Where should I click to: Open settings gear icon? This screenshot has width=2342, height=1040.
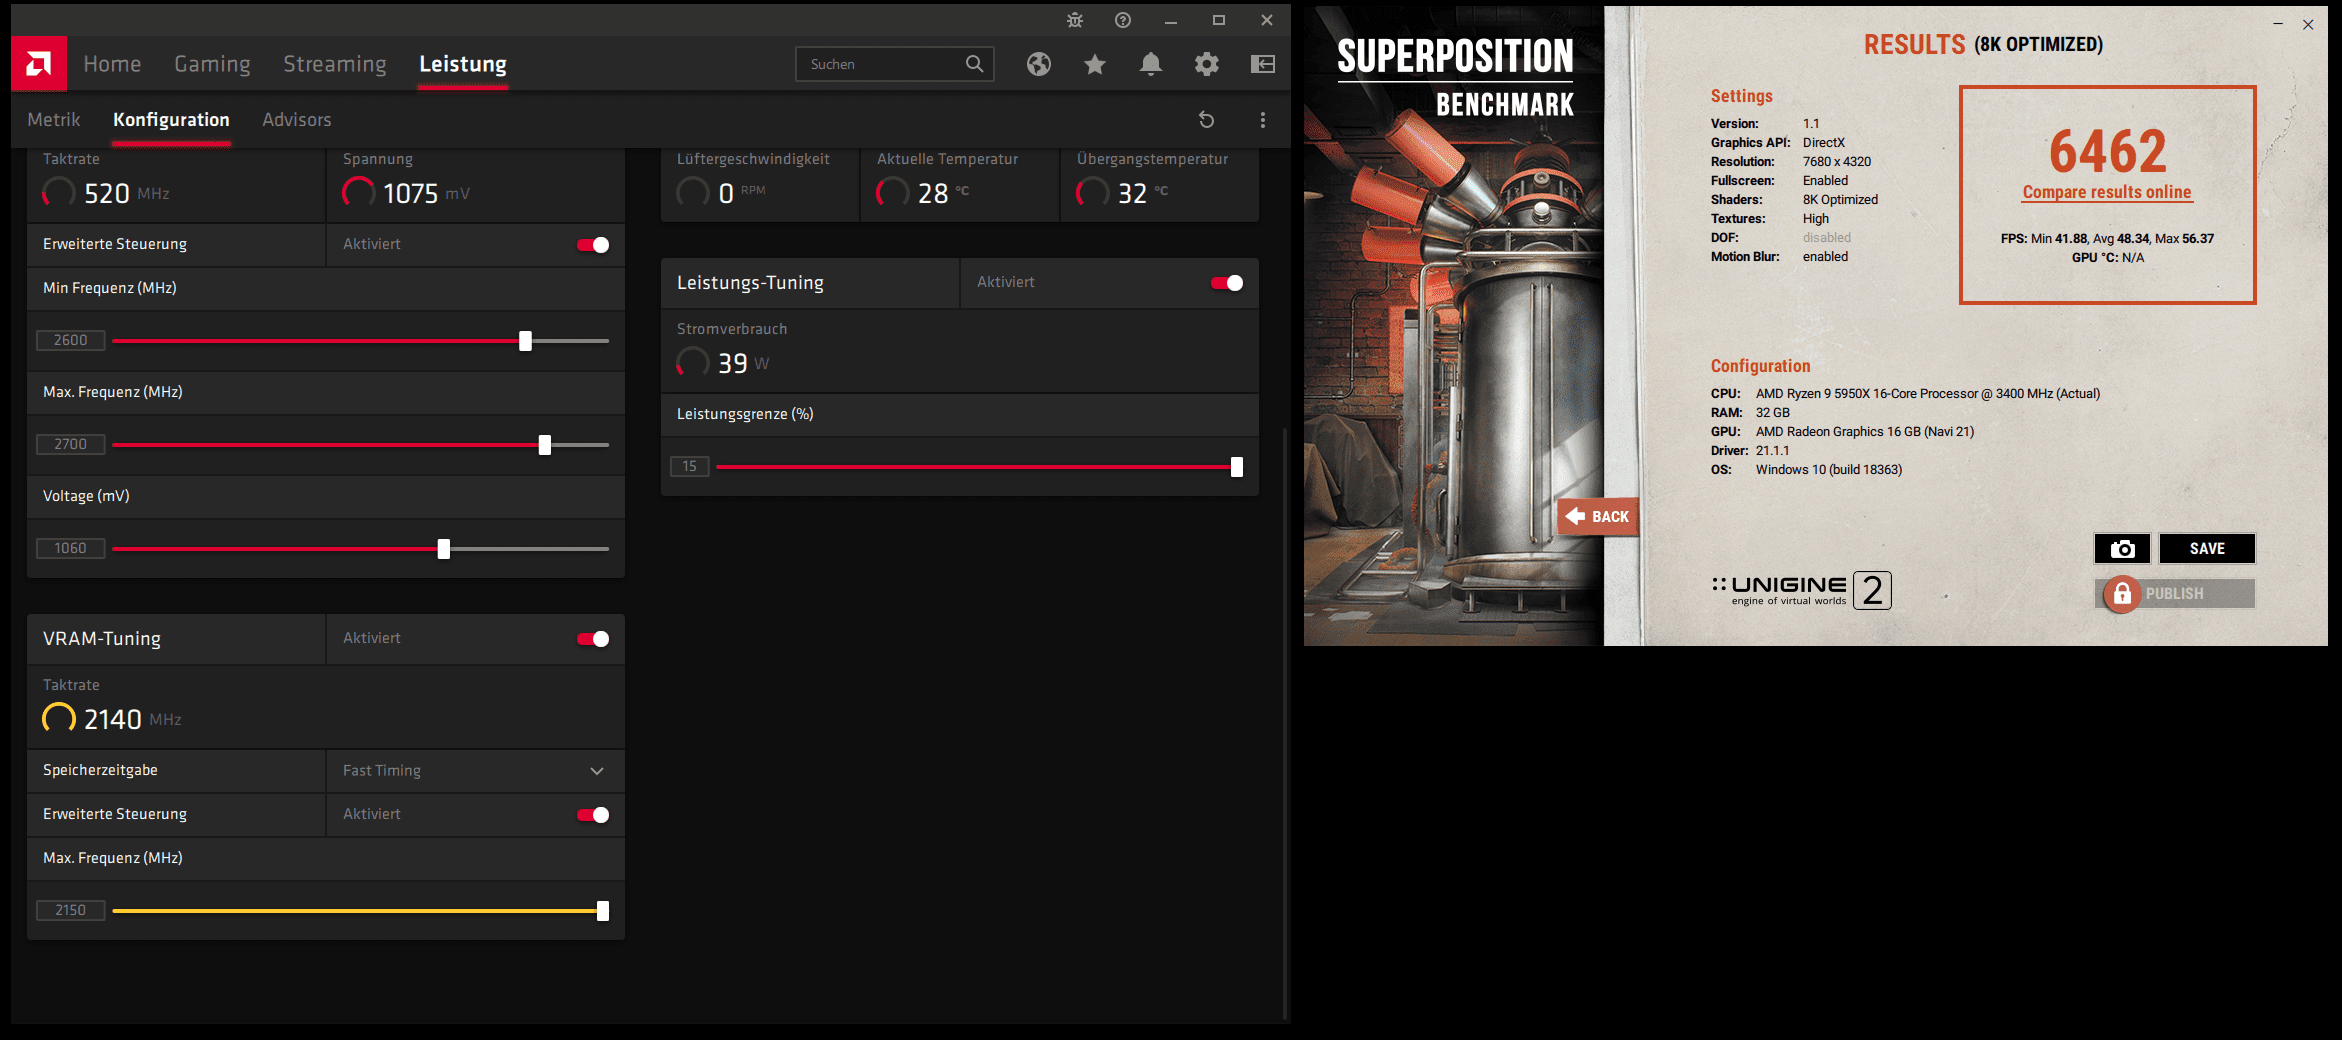click(1207, 64)
